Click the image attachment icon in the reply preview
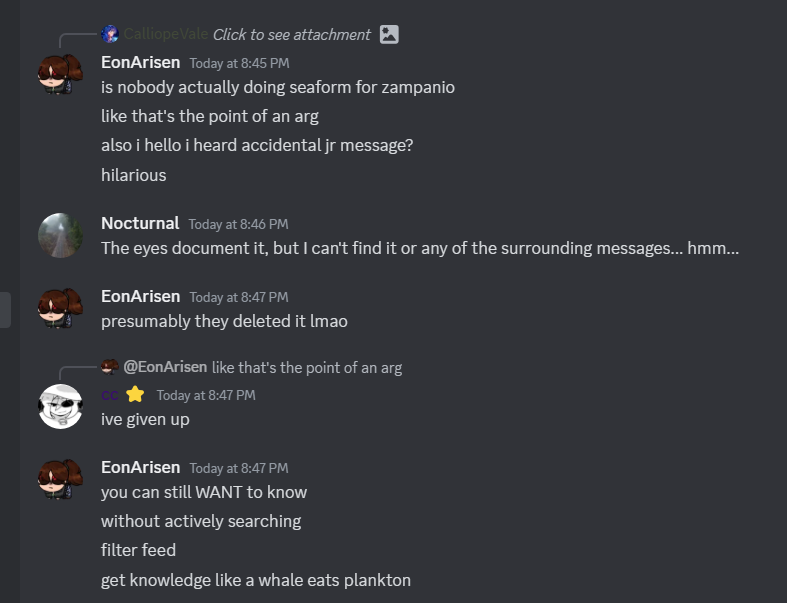This screenshot has height=603, width=787. [389, 35]
